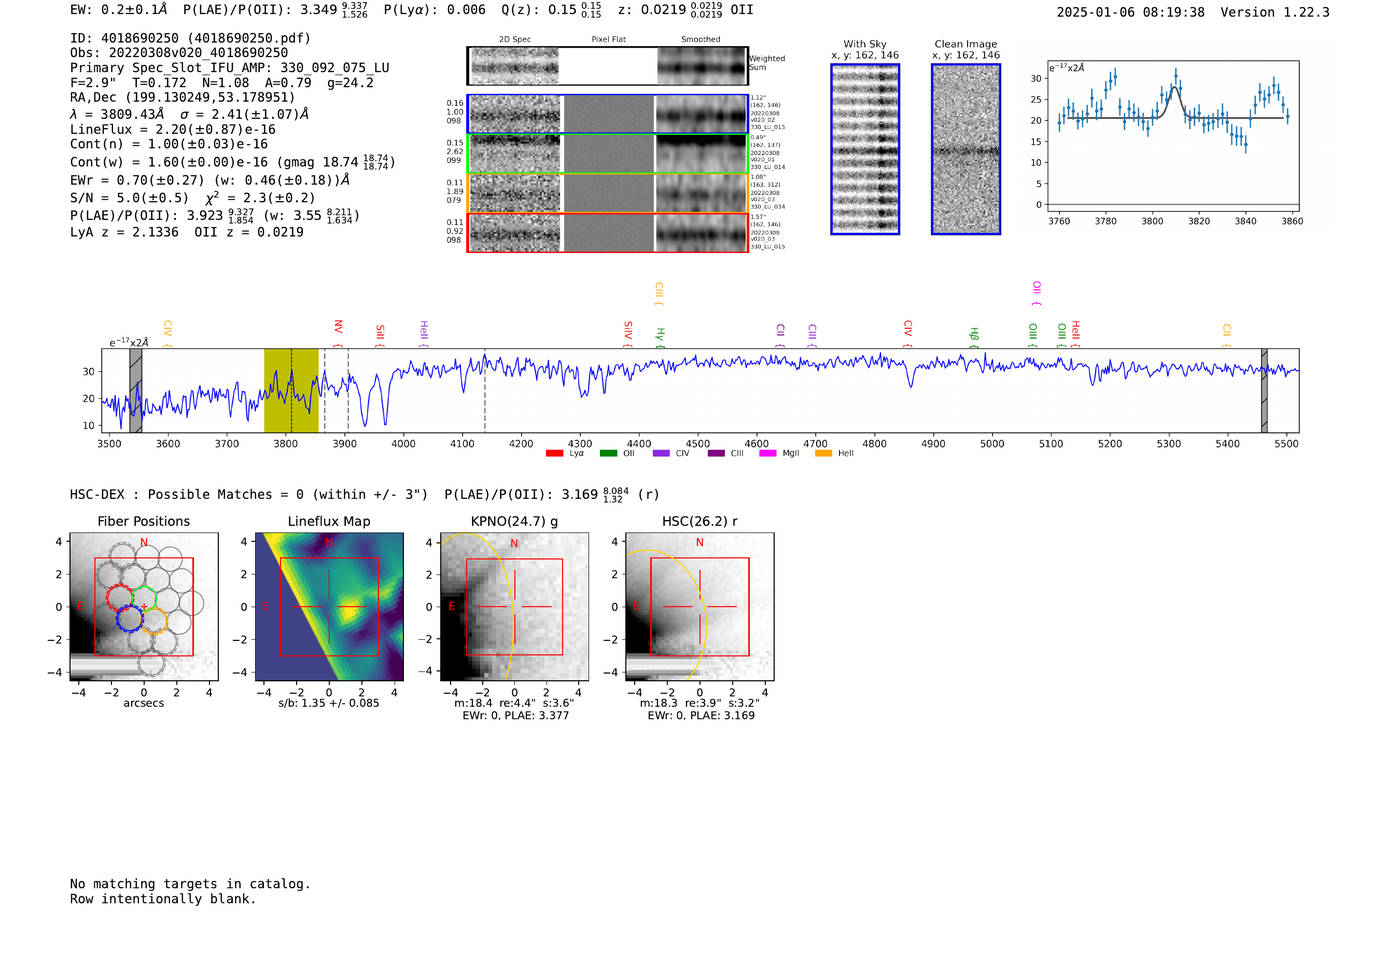Screen dimensions: 1400x953
Task: Click the EW: 0.2±0.1Å header value
Action: [x=119, y=10]
